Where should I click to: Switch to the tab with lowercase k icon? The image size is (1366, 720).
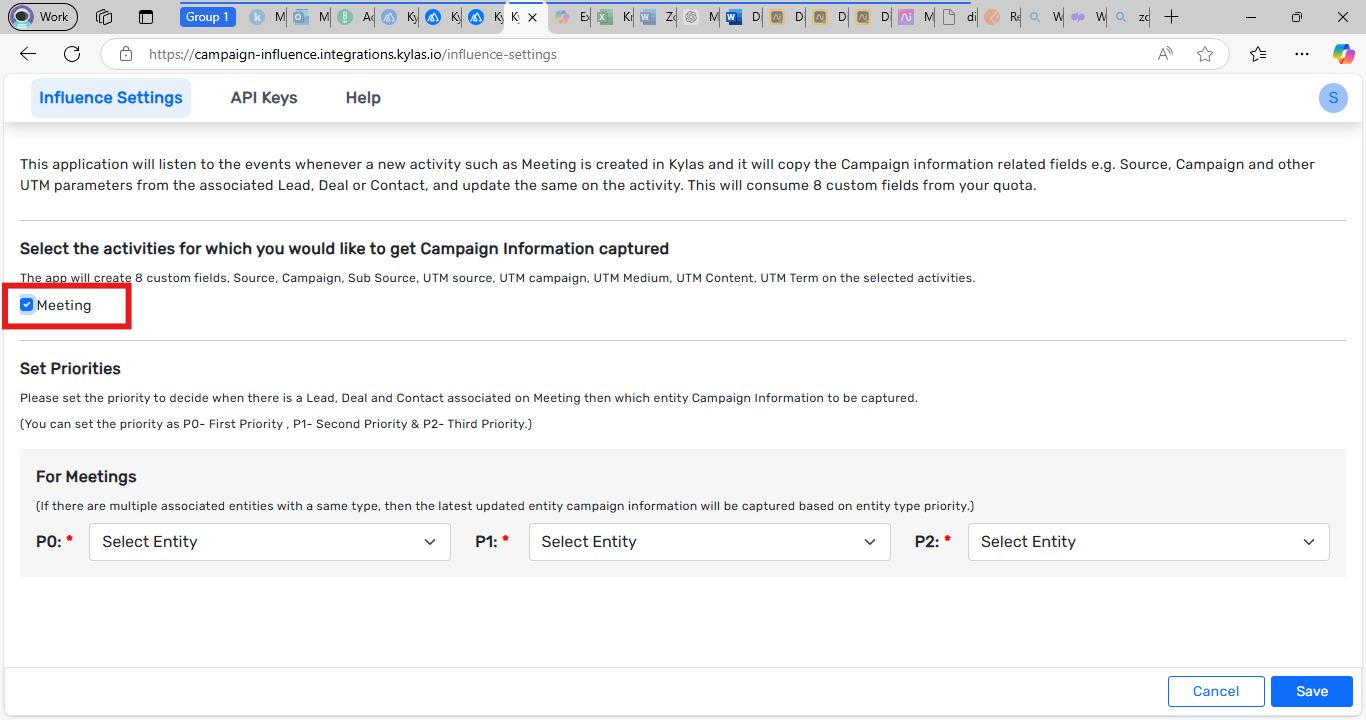[266, 17]
